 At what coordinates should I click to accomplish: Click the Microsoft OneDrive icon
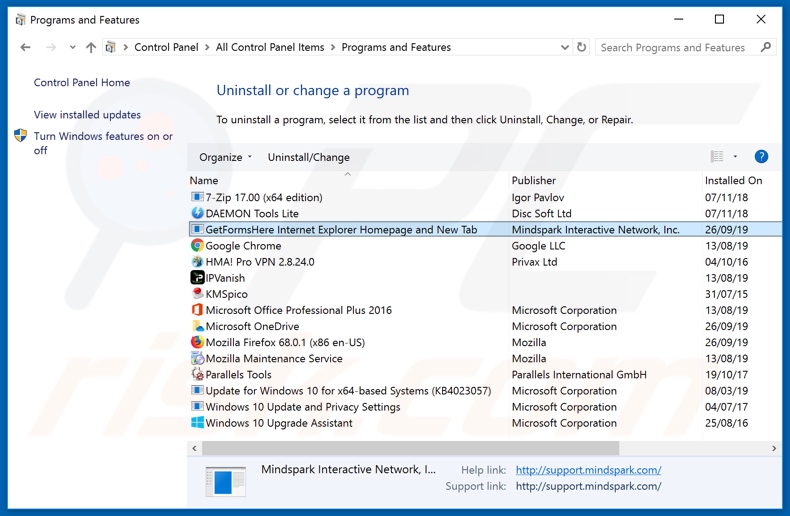(x=197, y=326)
